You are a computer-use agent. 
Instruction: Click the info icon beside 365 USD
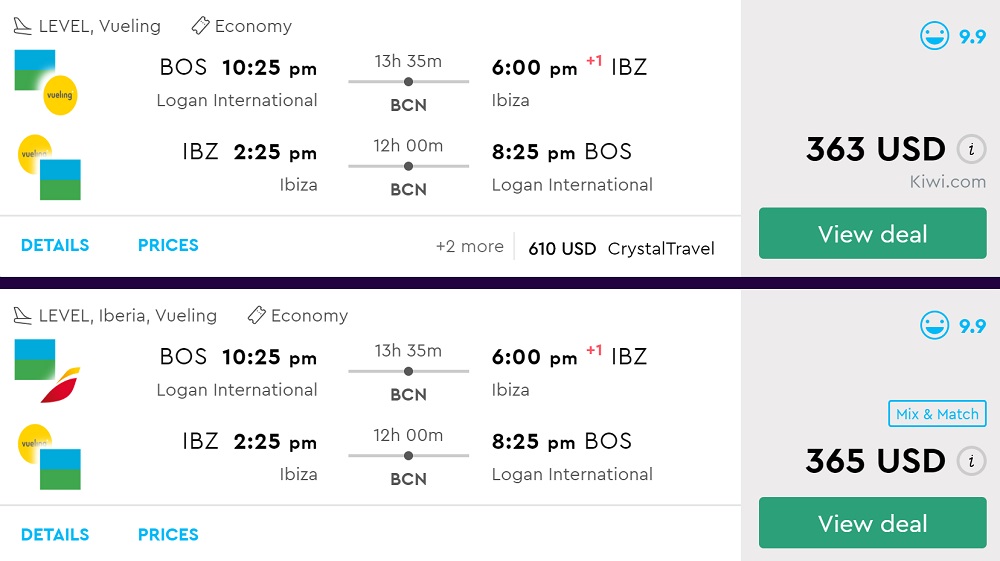point(969,461)
